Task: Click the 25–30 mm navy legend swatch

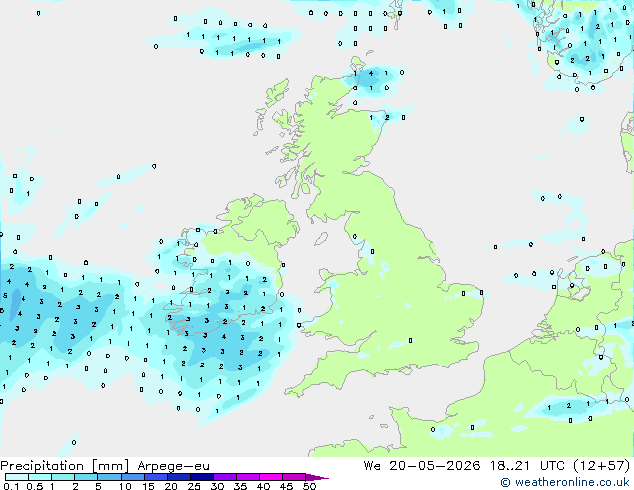Action: pyautogui.click(x=202, y=477)
